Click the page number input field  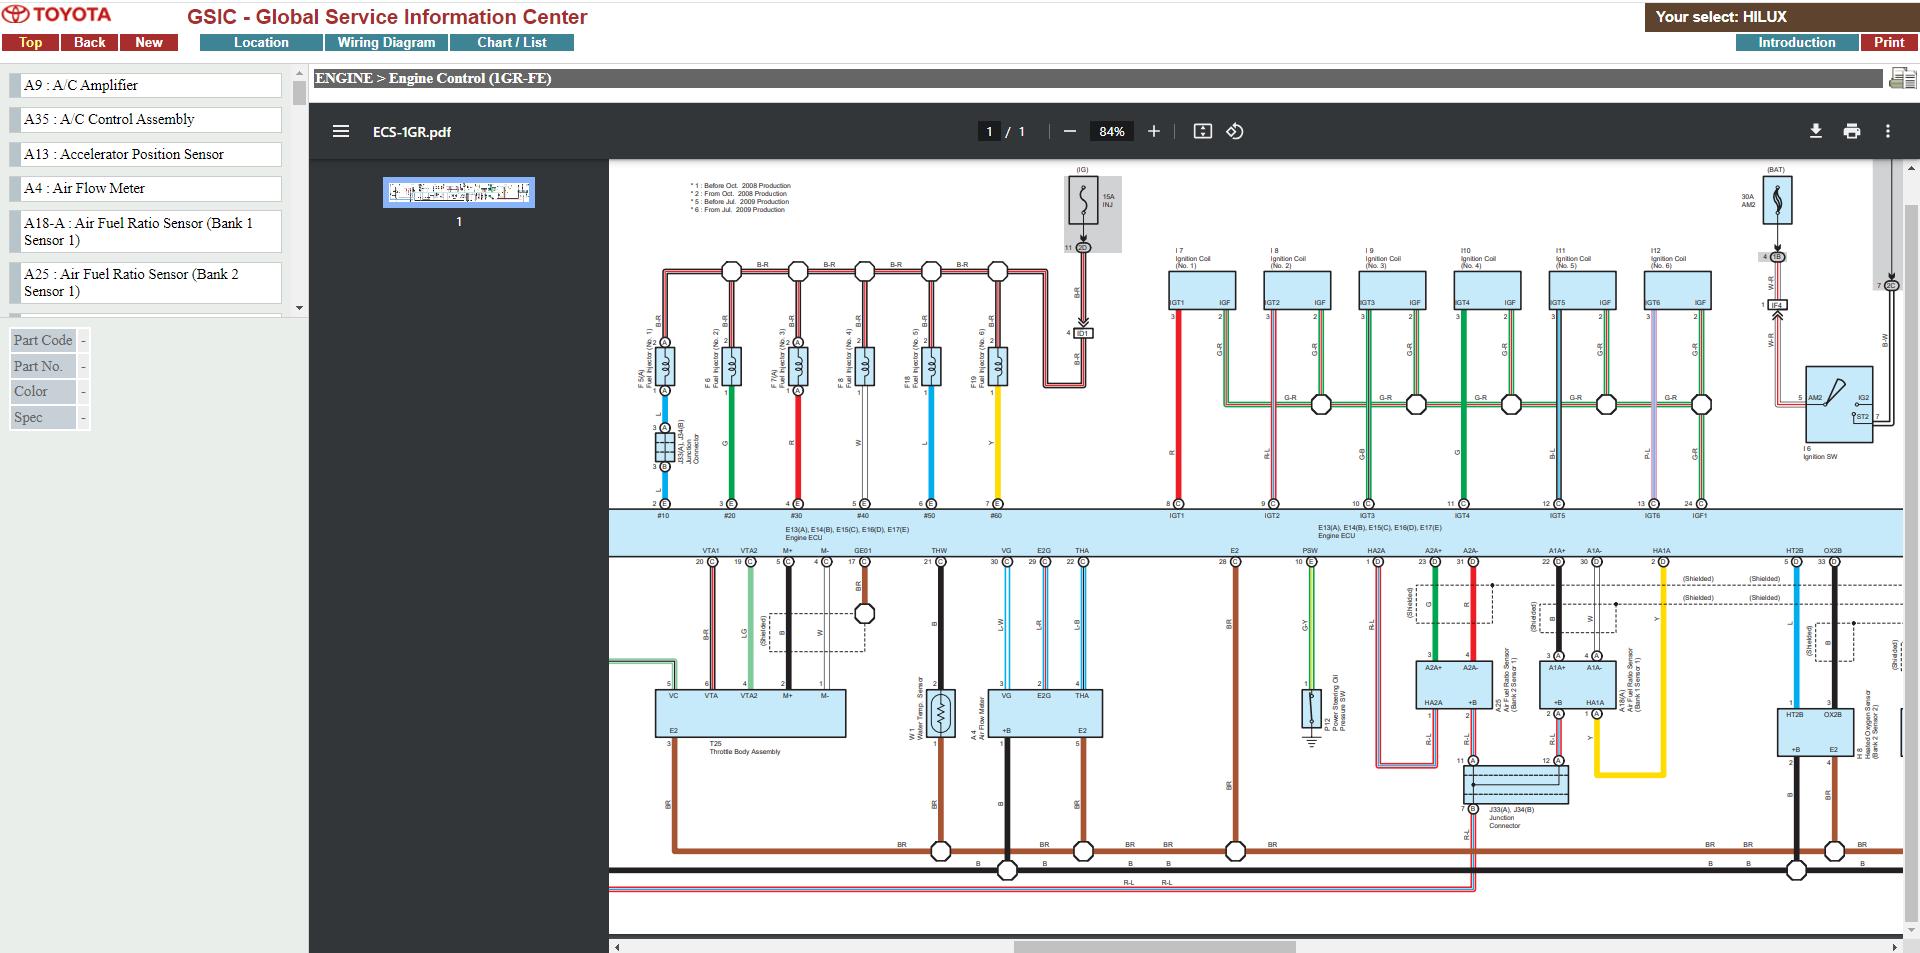989,131
